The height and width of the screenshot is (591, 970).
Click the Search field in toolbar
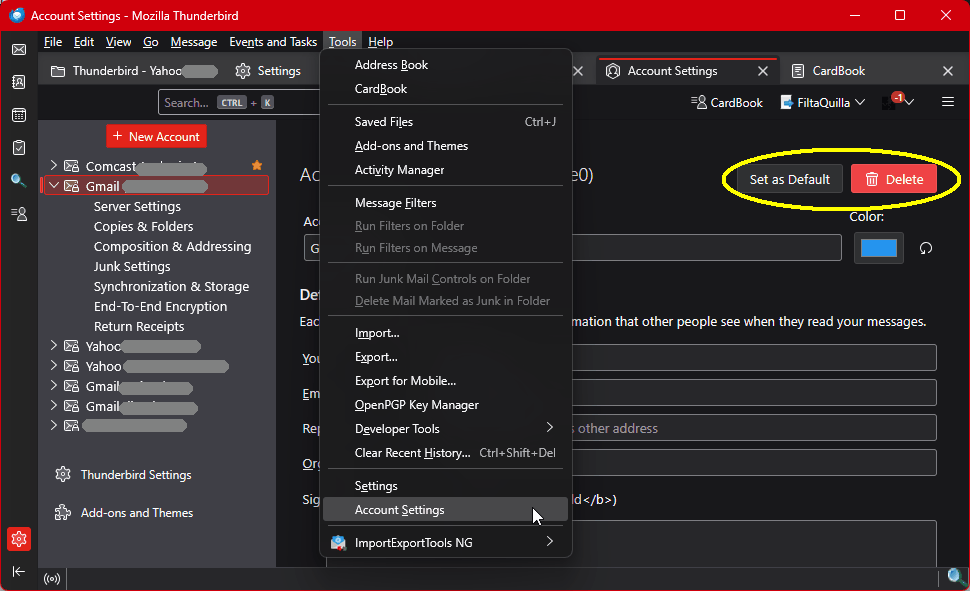[x=238, y=103]
